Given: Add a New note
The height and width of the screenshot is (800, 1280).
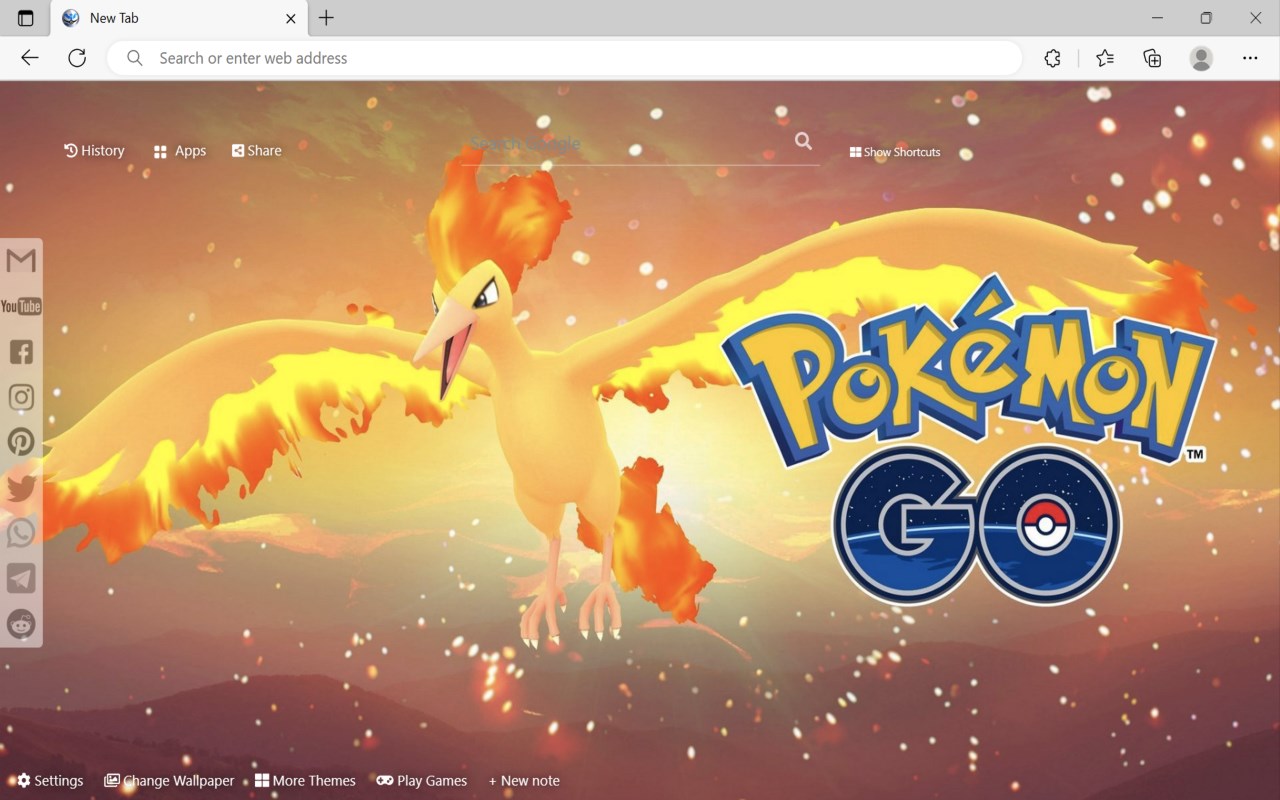Looking at the screenshot, I should [524, 781].
